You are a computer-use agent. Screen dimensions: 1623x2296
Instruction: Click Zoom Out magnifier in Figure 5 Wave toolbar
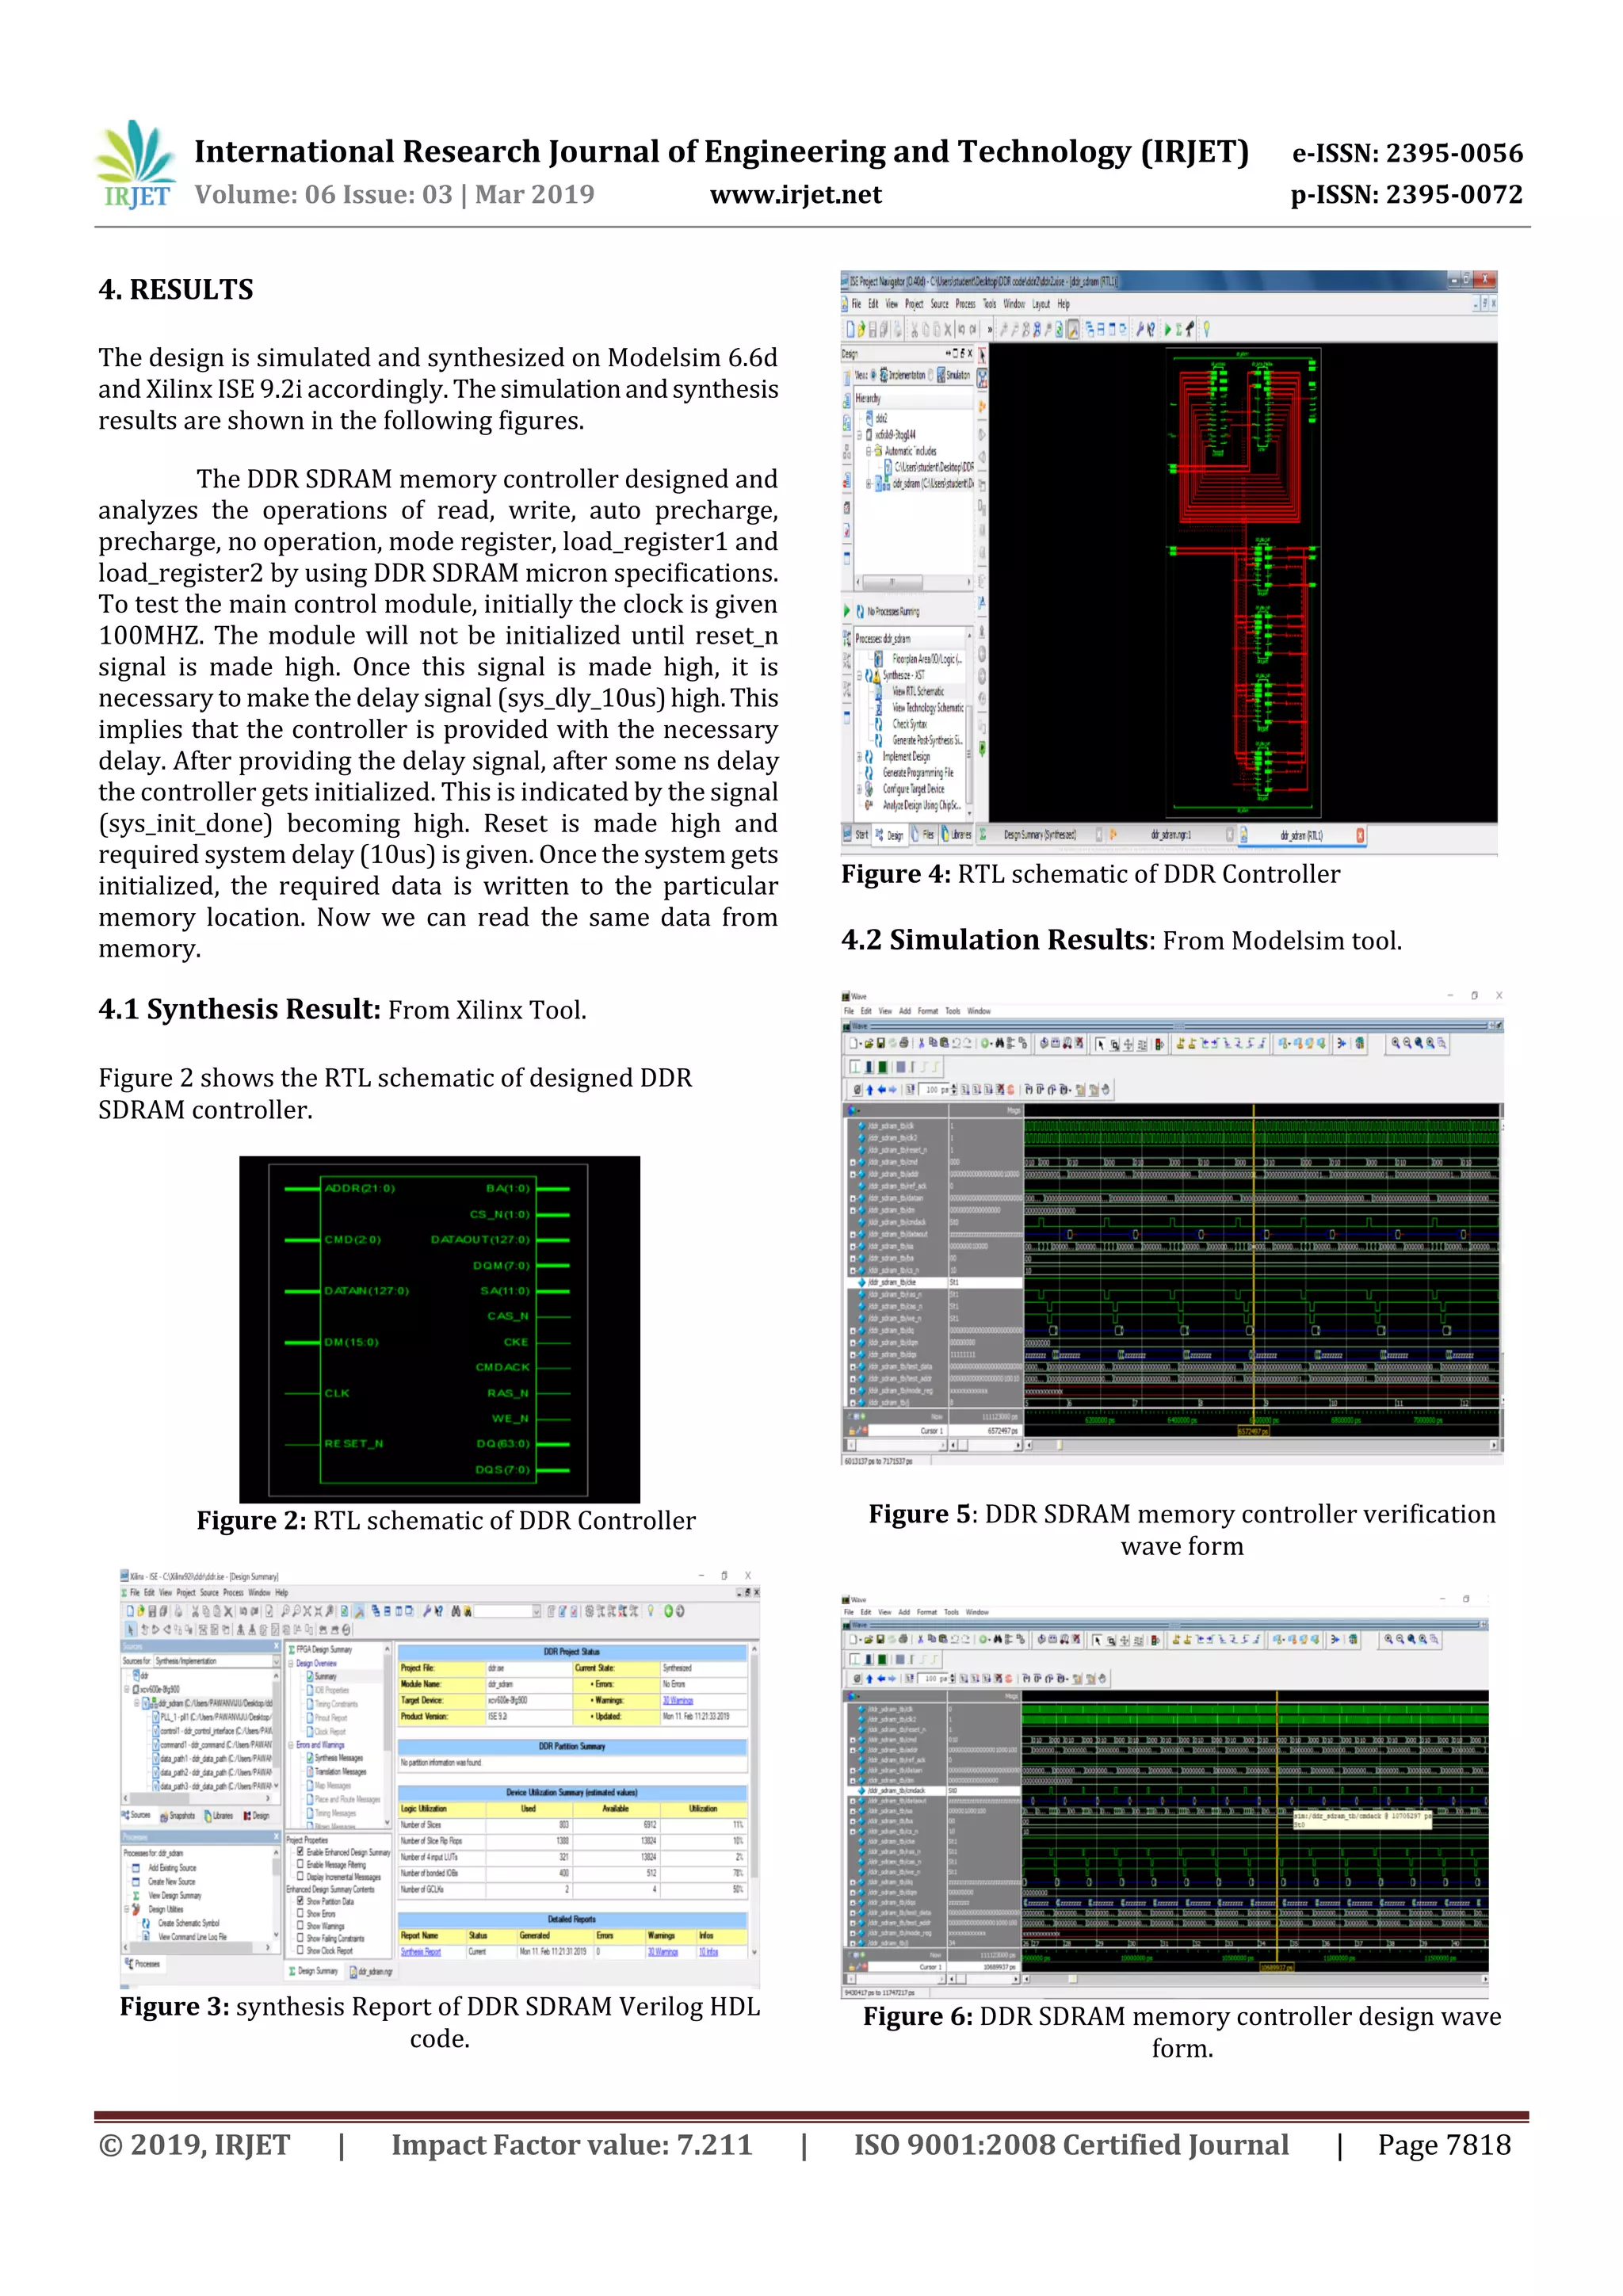click(1407, 1043)
